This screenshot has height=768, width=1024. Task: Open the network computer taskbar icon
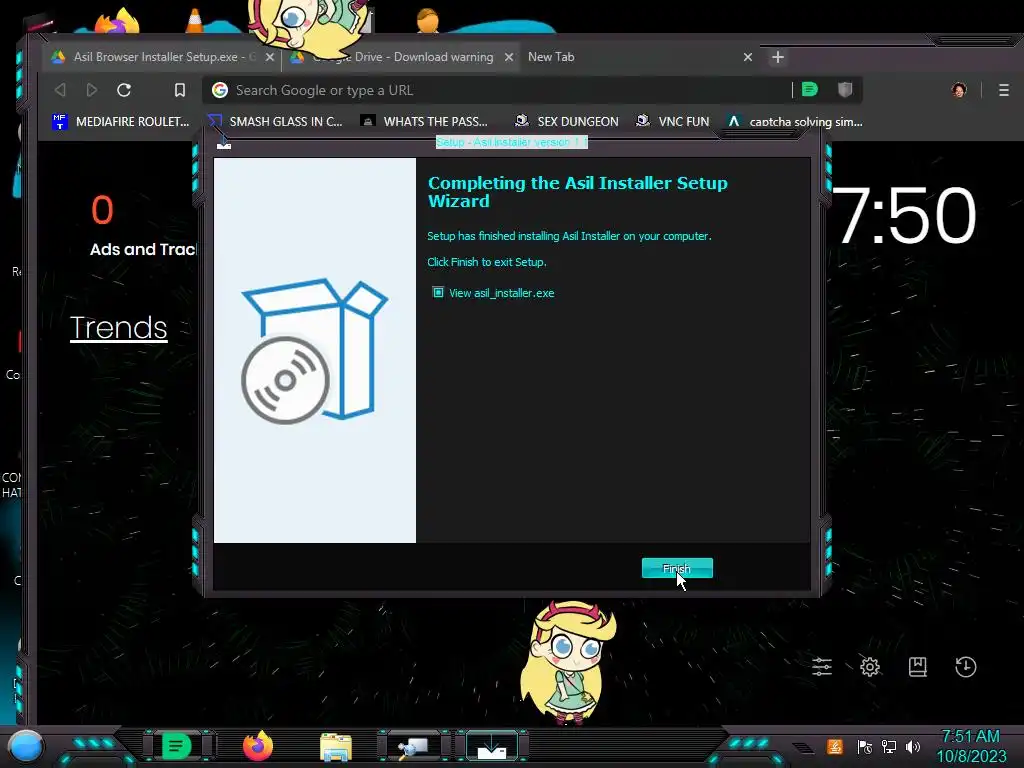(413, 747)
